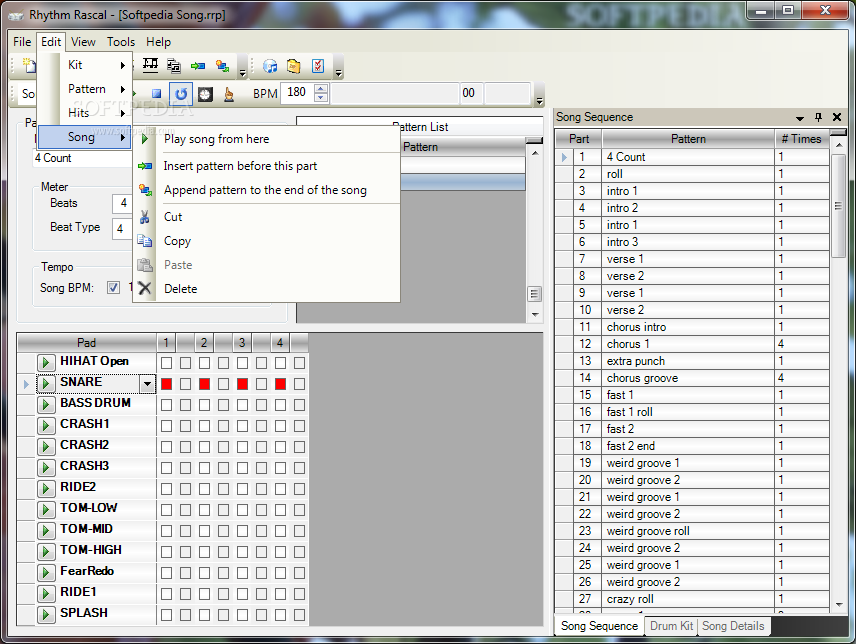Select Copy from the Song submenu
The height and width of the screenshot is (644, 856).
266,241
